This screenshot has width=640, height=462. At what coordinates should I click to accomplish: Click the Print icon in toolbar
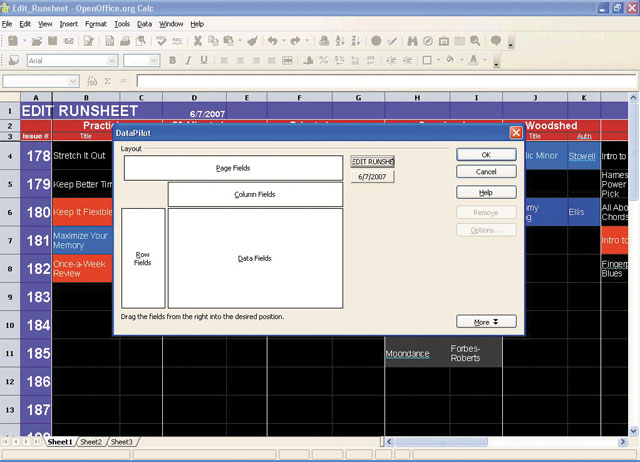(x=125, y=41)
